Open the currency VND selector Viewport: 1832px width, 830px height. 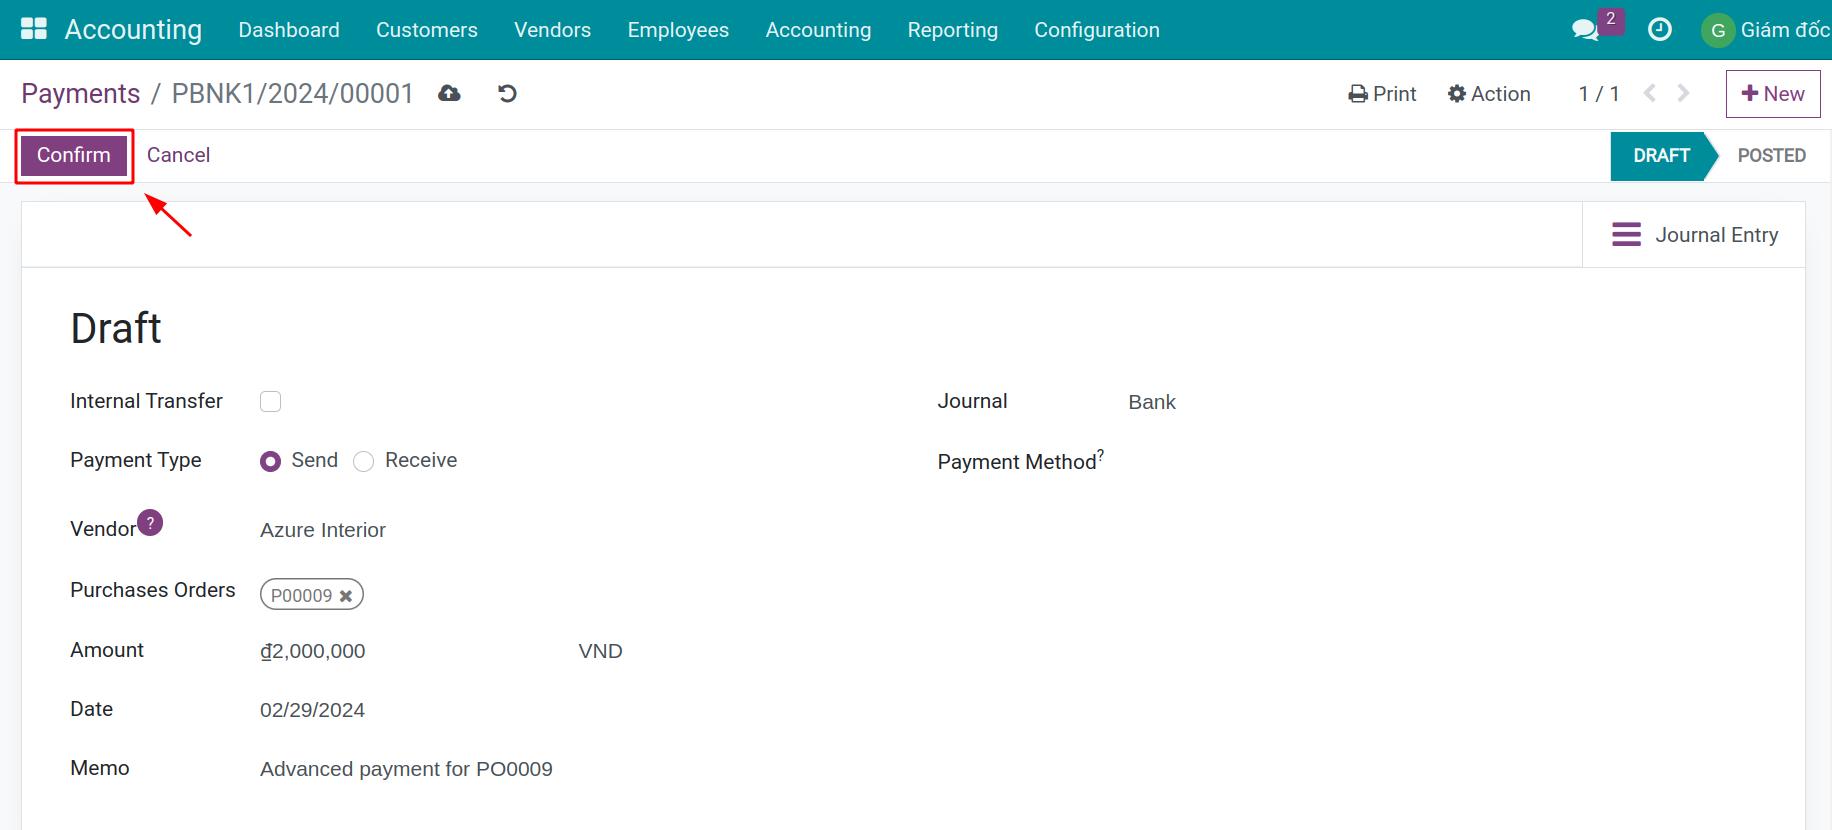(600, 651)
